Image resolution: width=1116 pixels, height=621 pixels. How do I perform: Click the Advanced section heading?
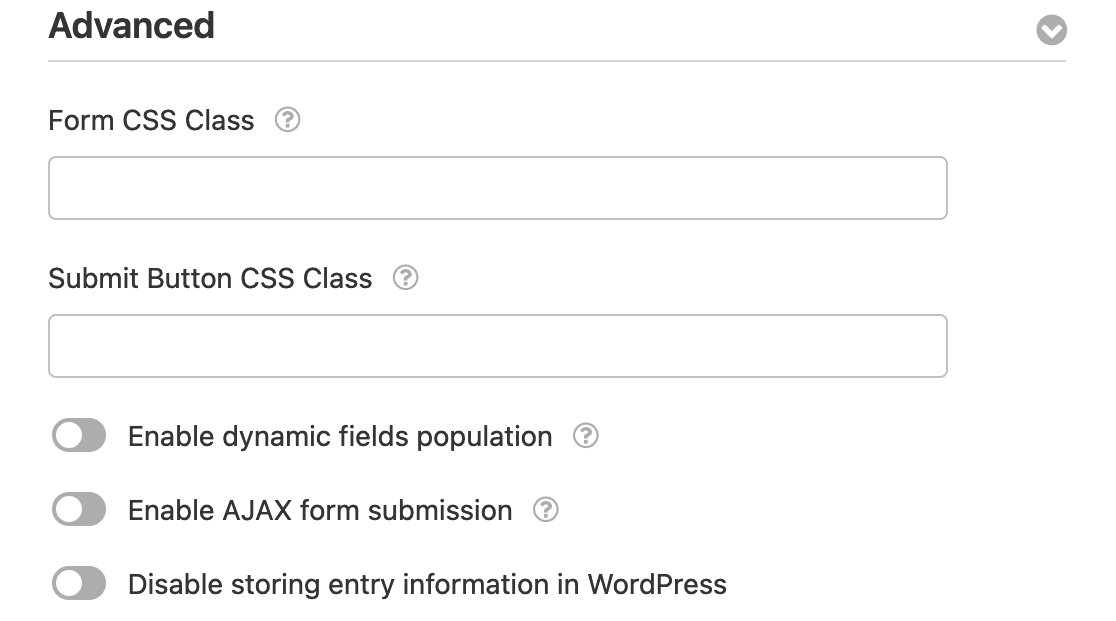tap(132, 26)
